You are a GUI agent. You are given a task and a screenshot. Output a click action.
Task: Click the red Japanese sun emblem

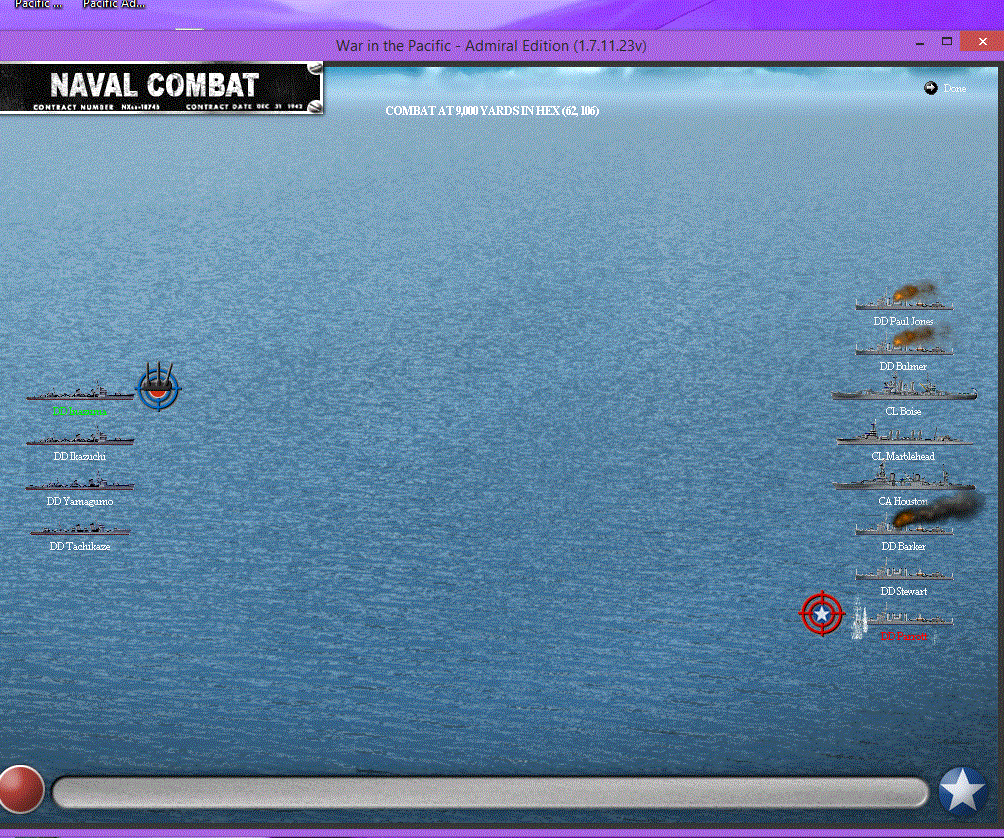point(22,789)
